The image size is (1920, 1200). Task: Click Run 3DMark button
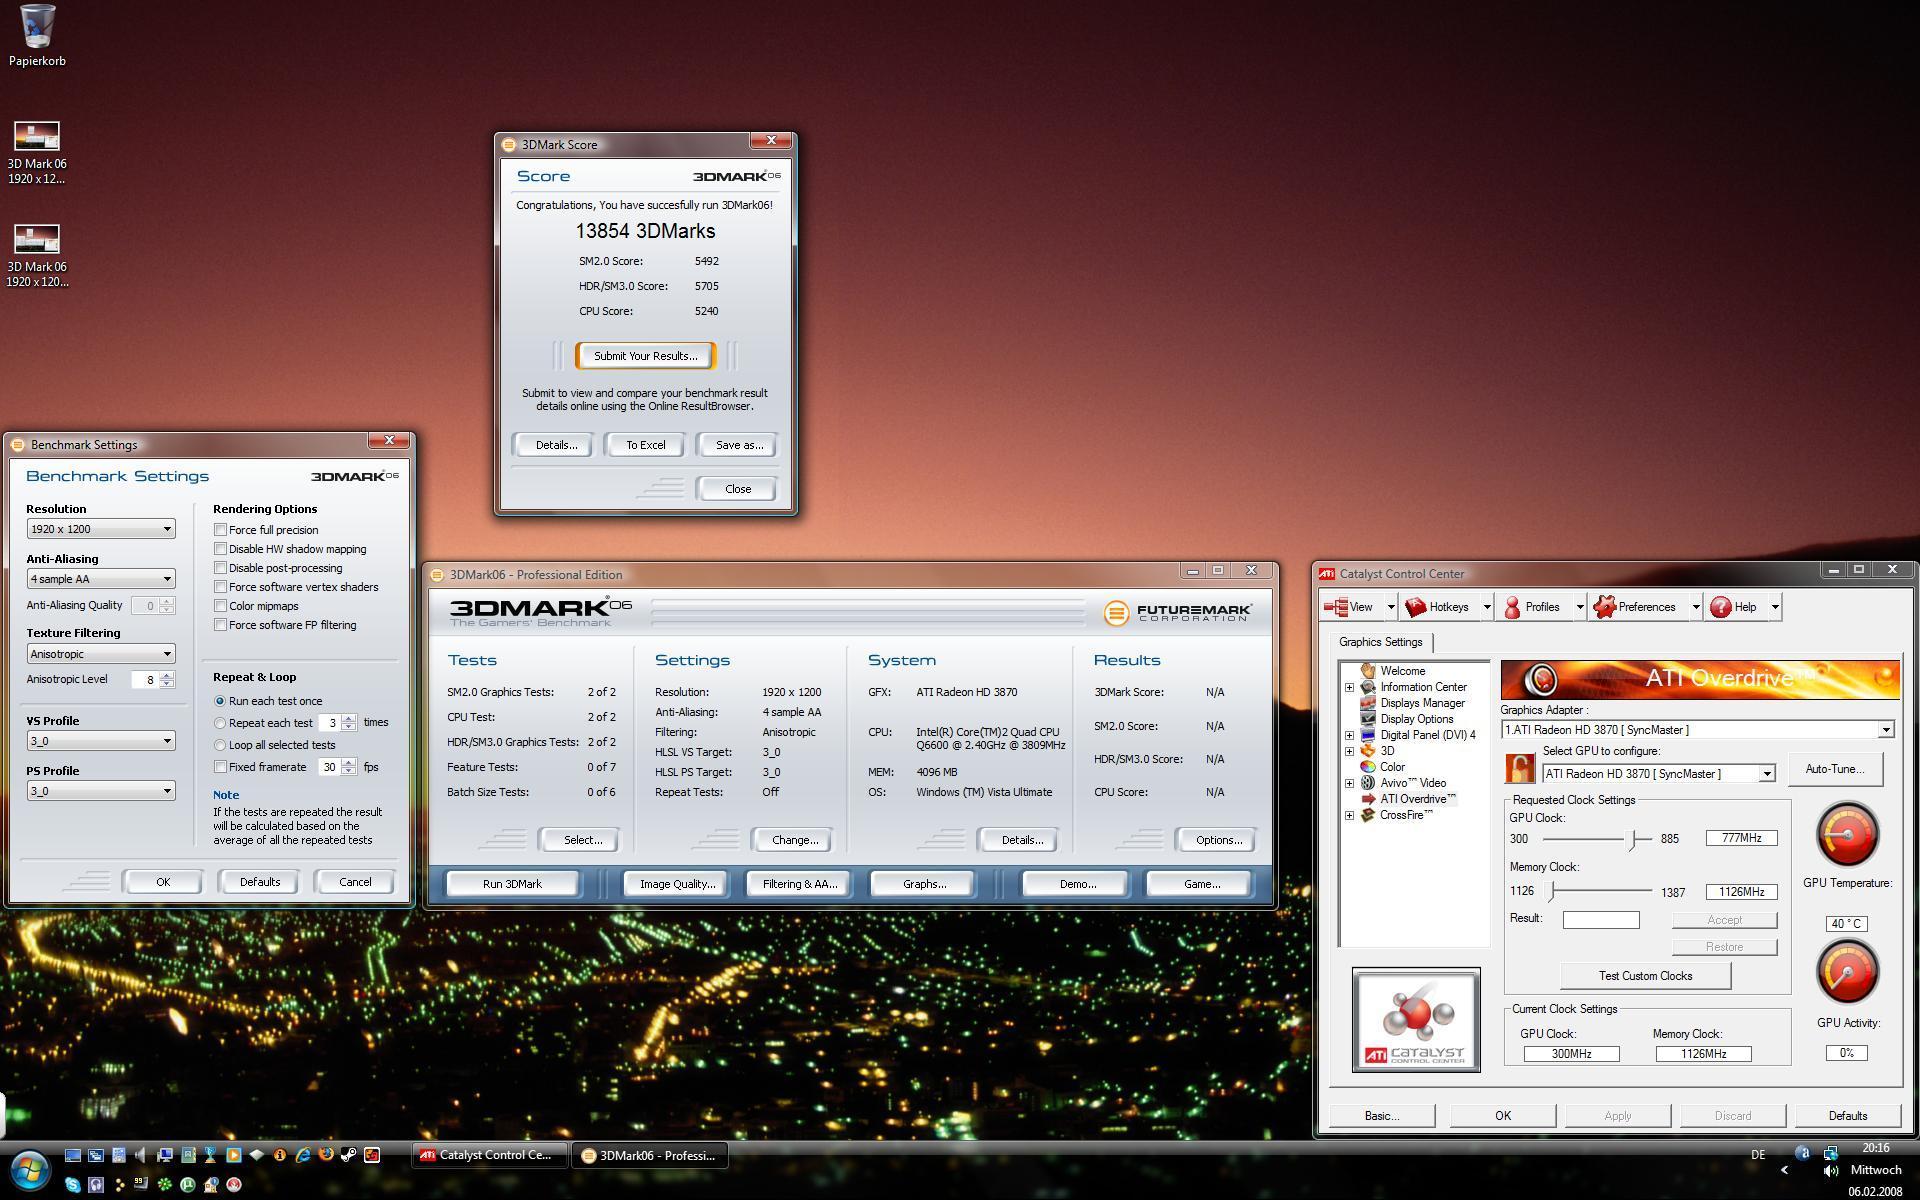tap(512, 884)
